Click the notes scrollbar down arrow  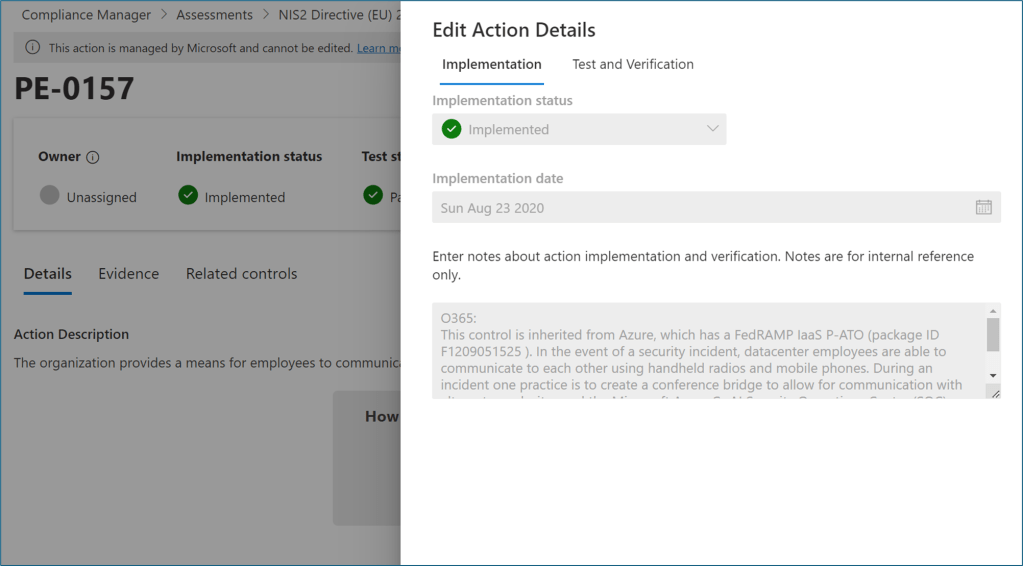coord(993,375)
